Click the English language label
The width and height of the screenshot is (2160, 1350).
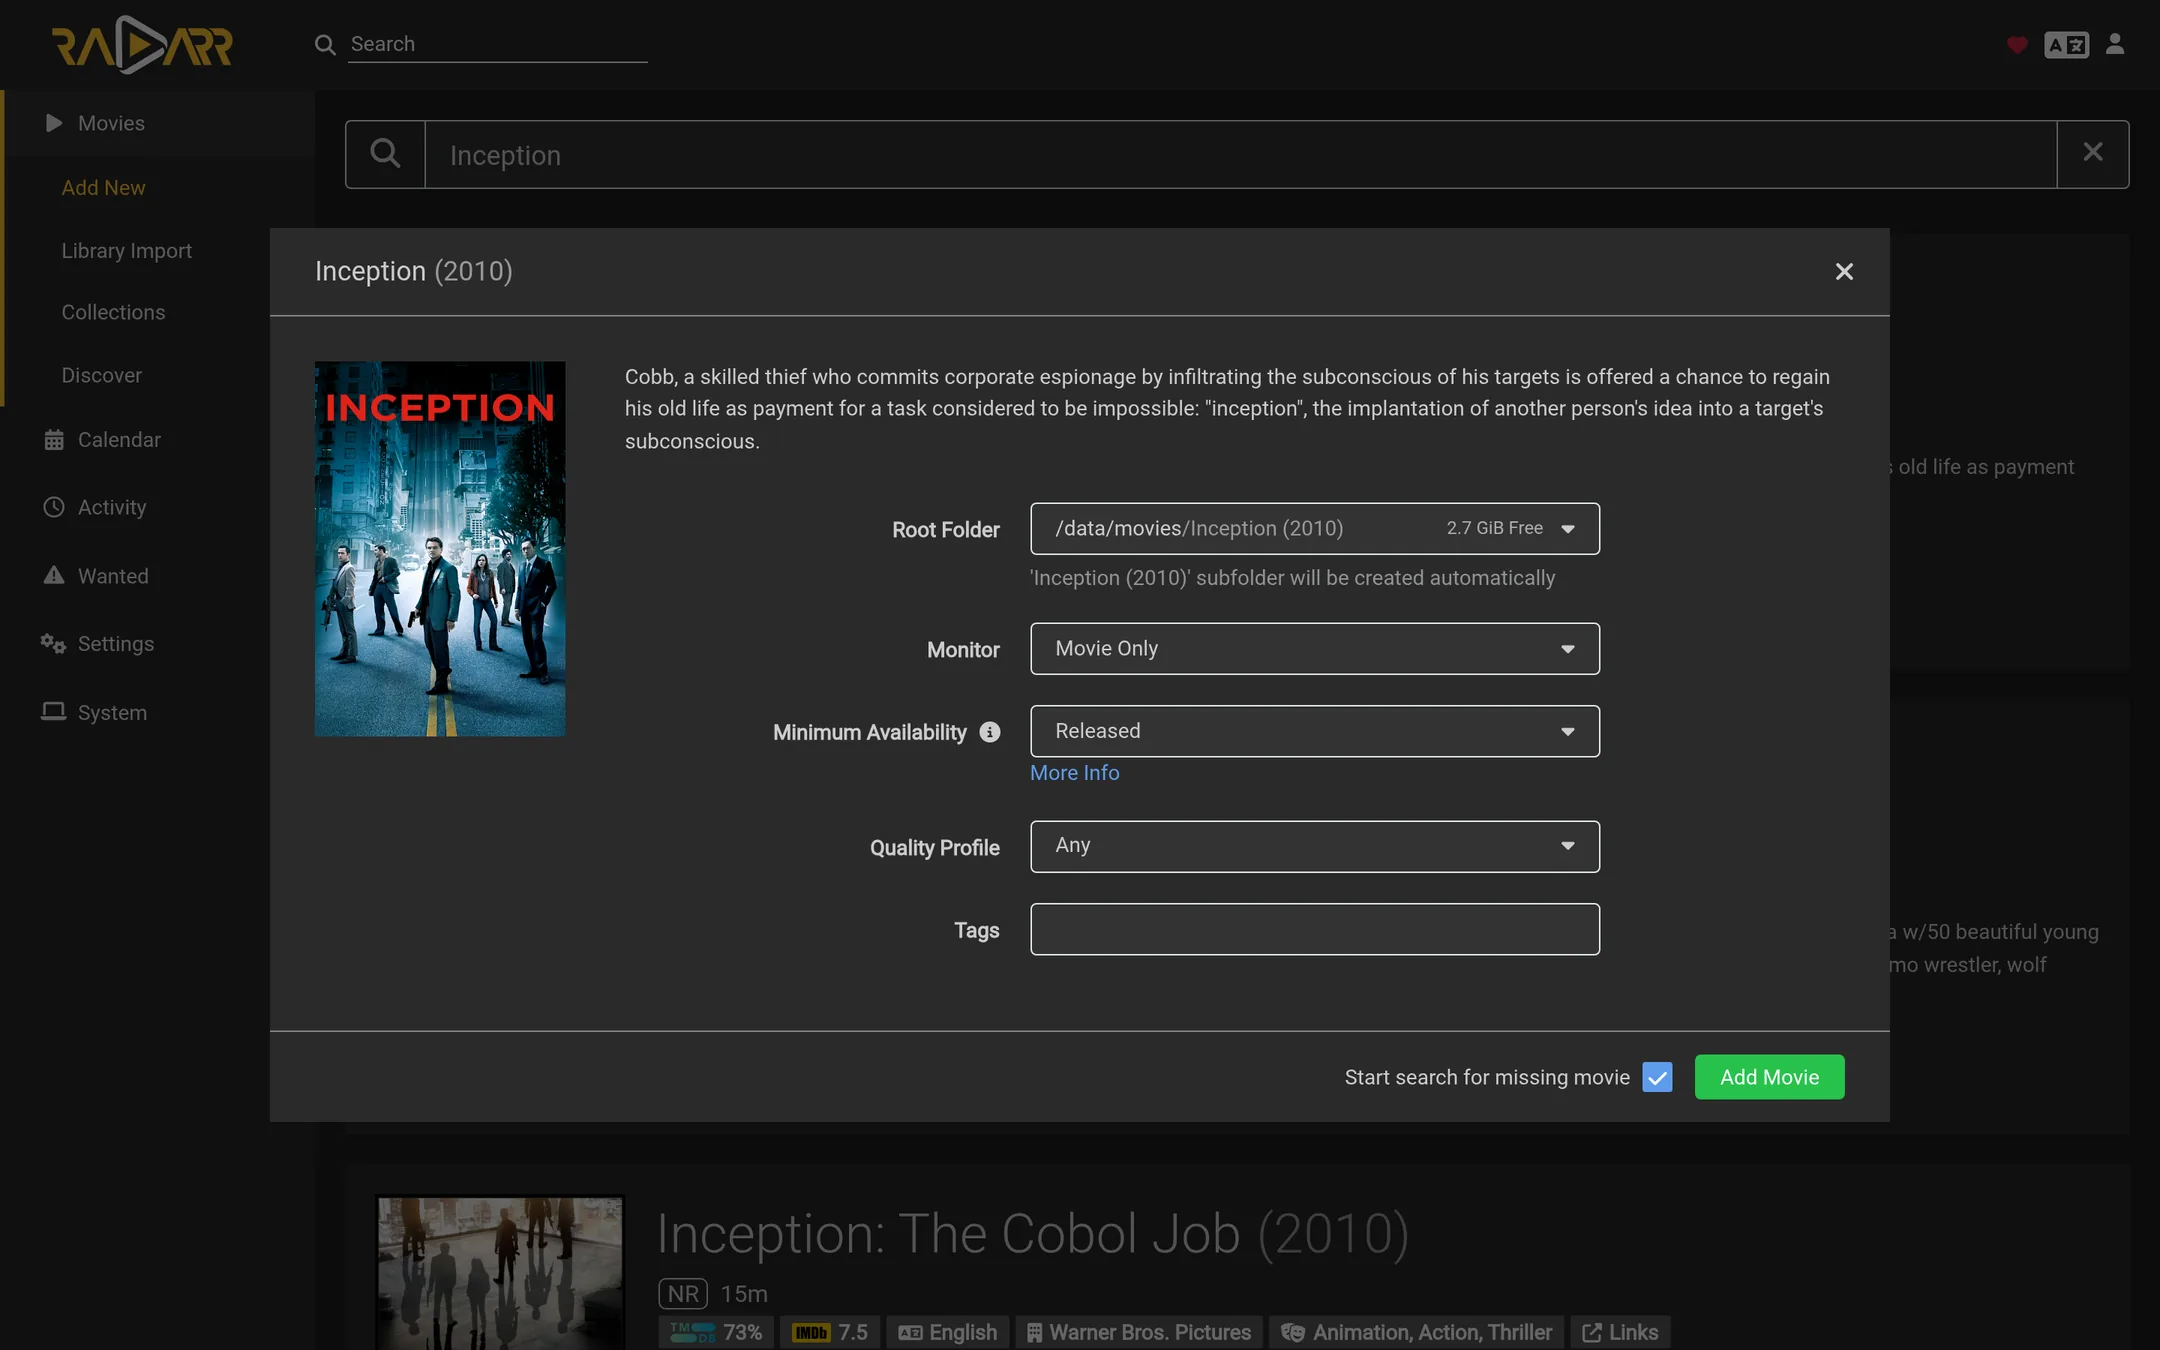tap(947, 1333)
